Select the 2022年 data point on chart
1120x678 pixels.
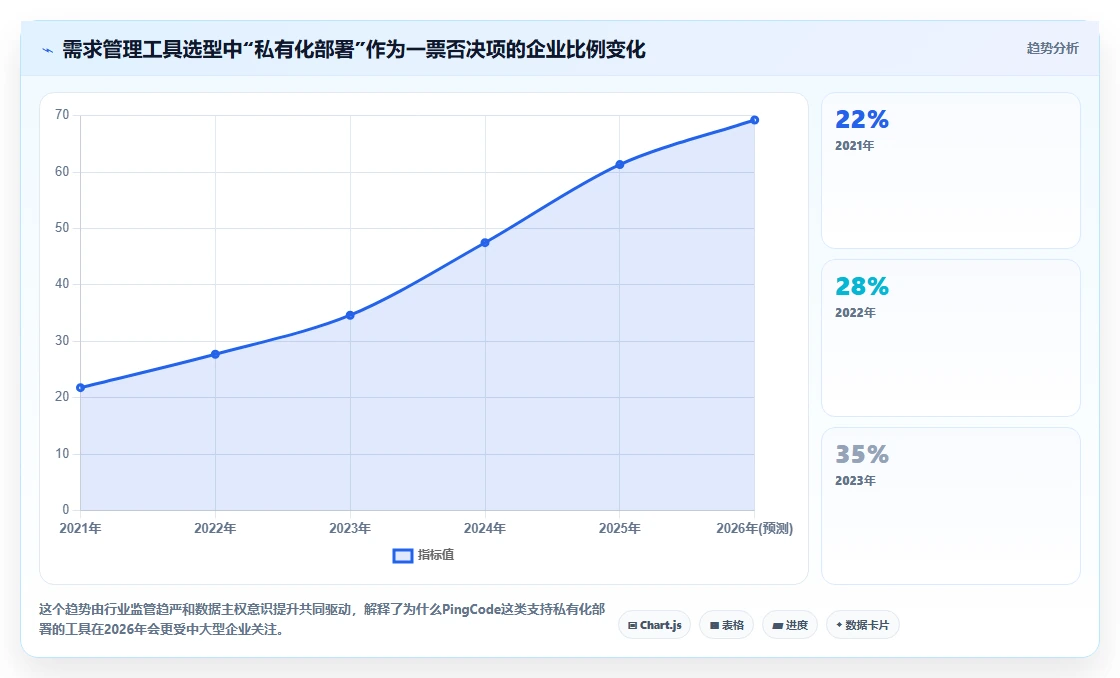(215, 354)
